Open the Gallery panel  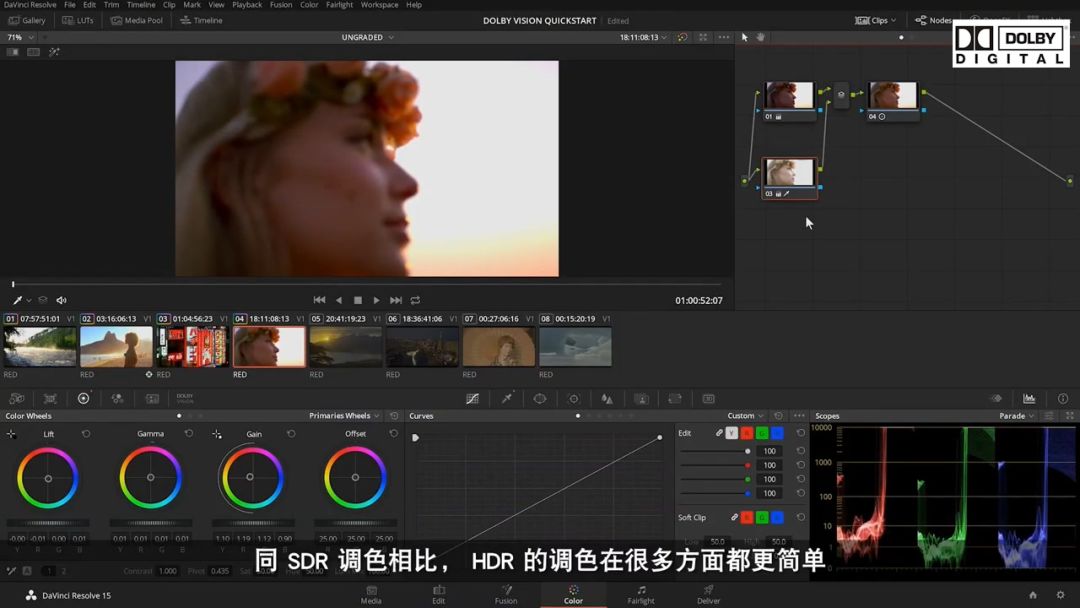click(x=28, y=21)
